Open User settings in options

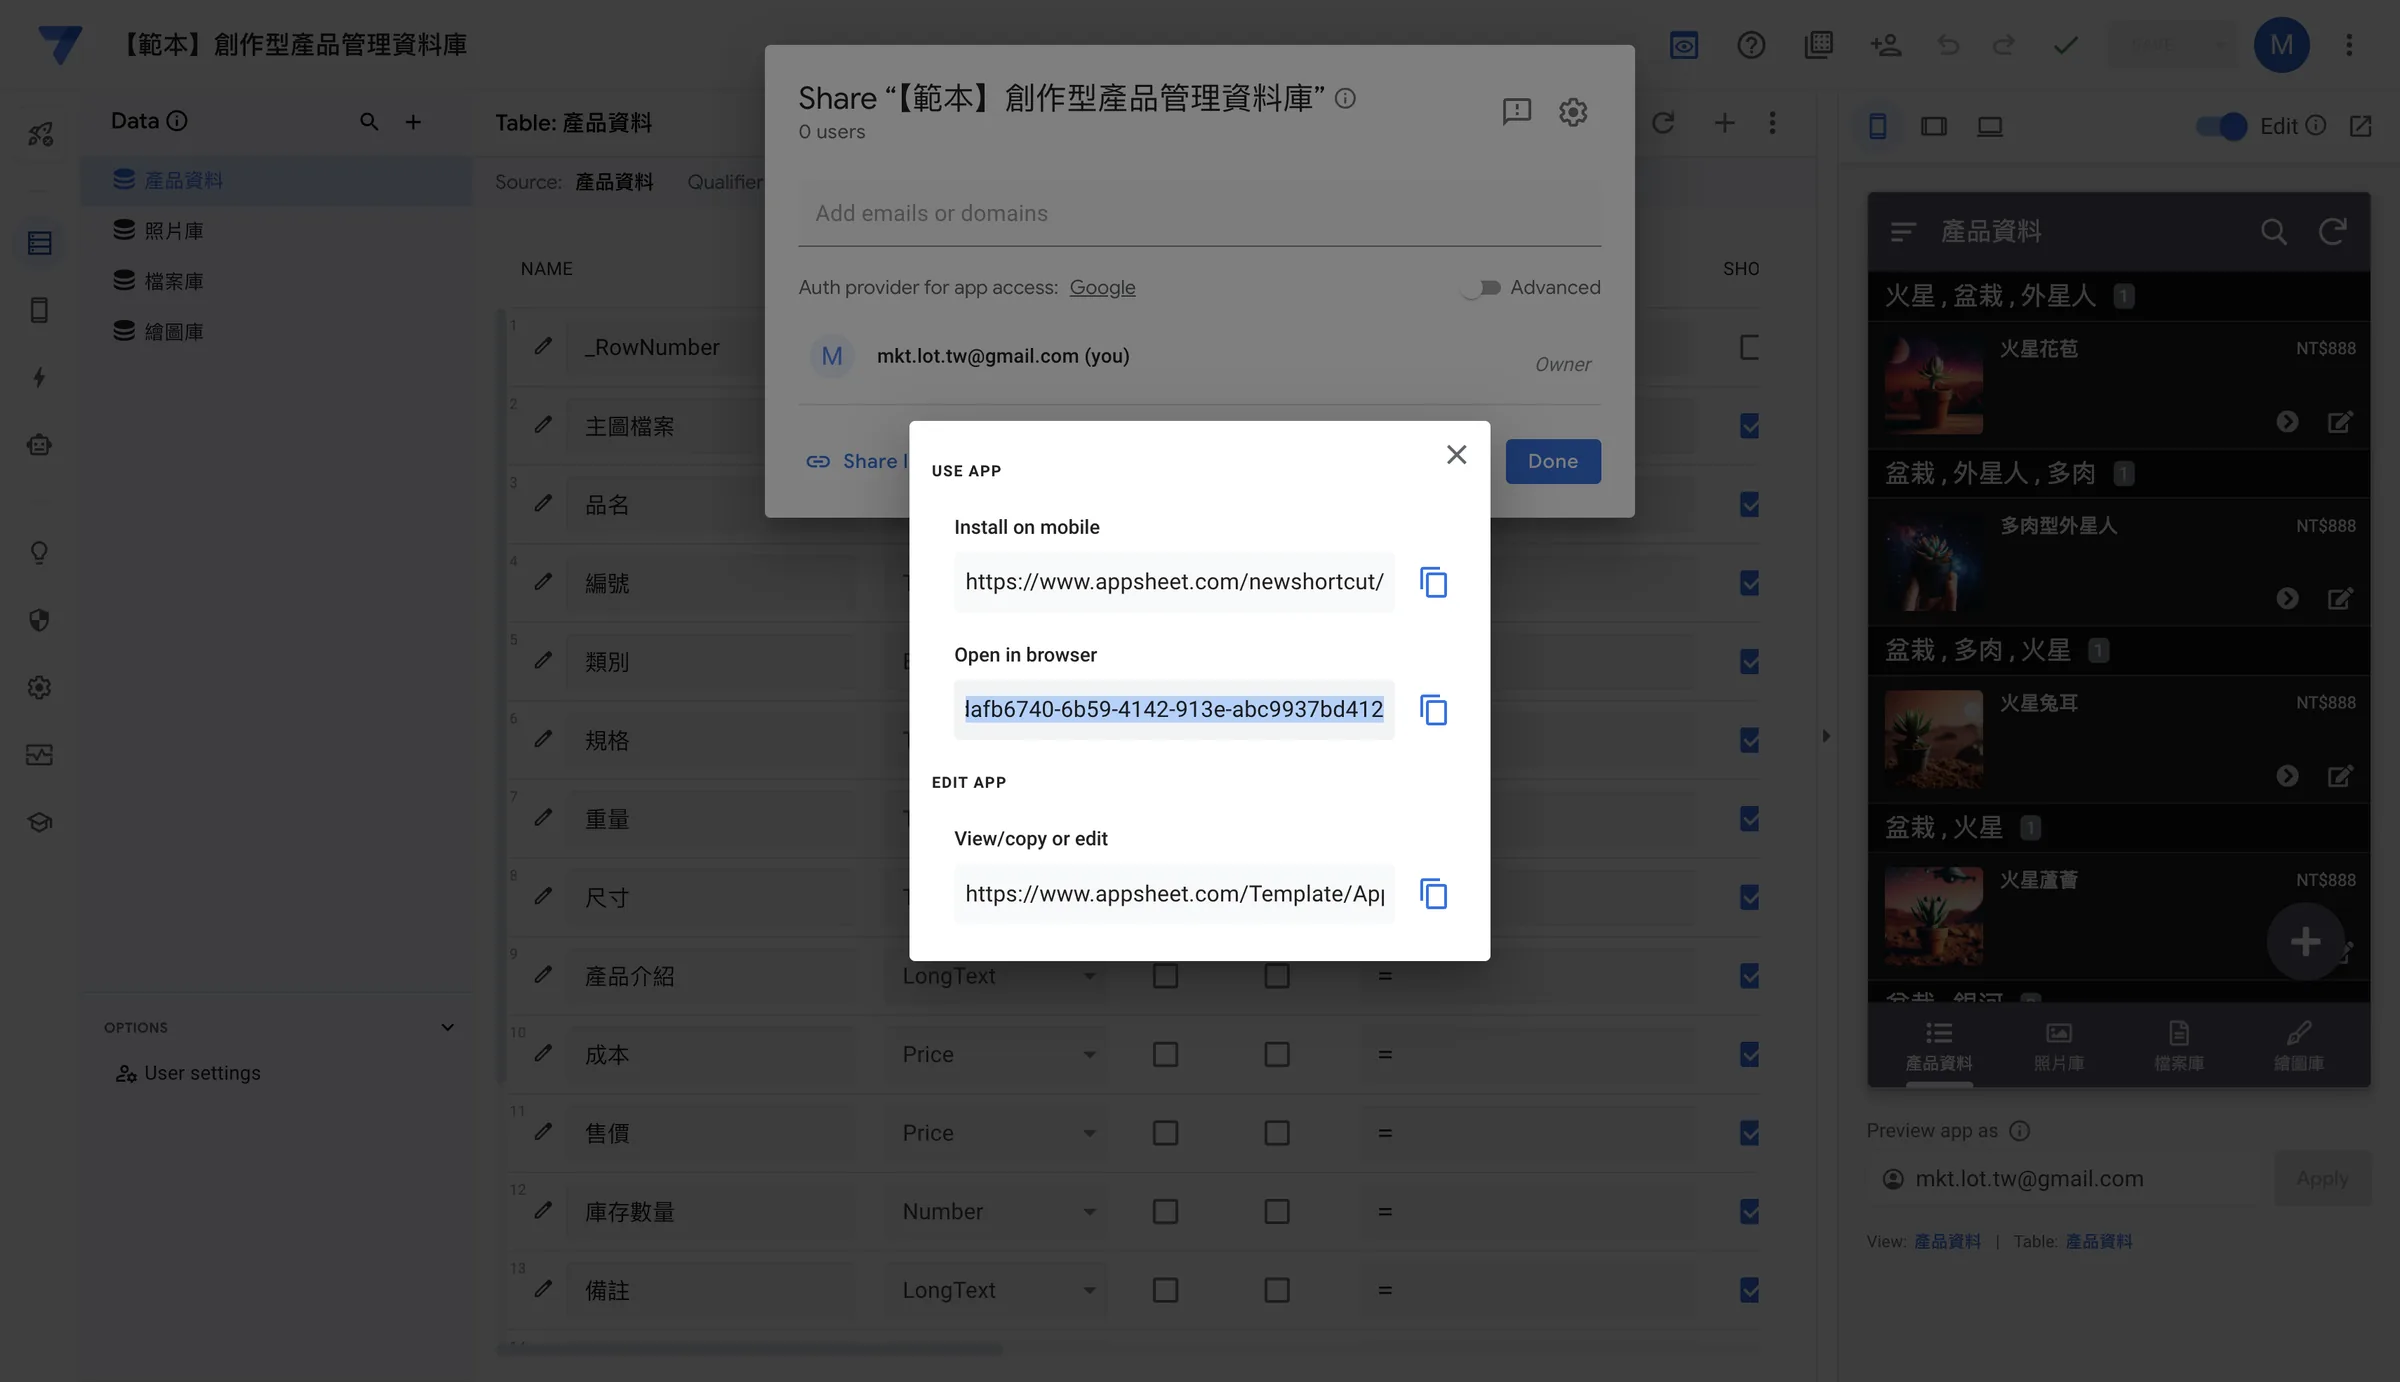pyautogui.click(x=188, y=1073)
